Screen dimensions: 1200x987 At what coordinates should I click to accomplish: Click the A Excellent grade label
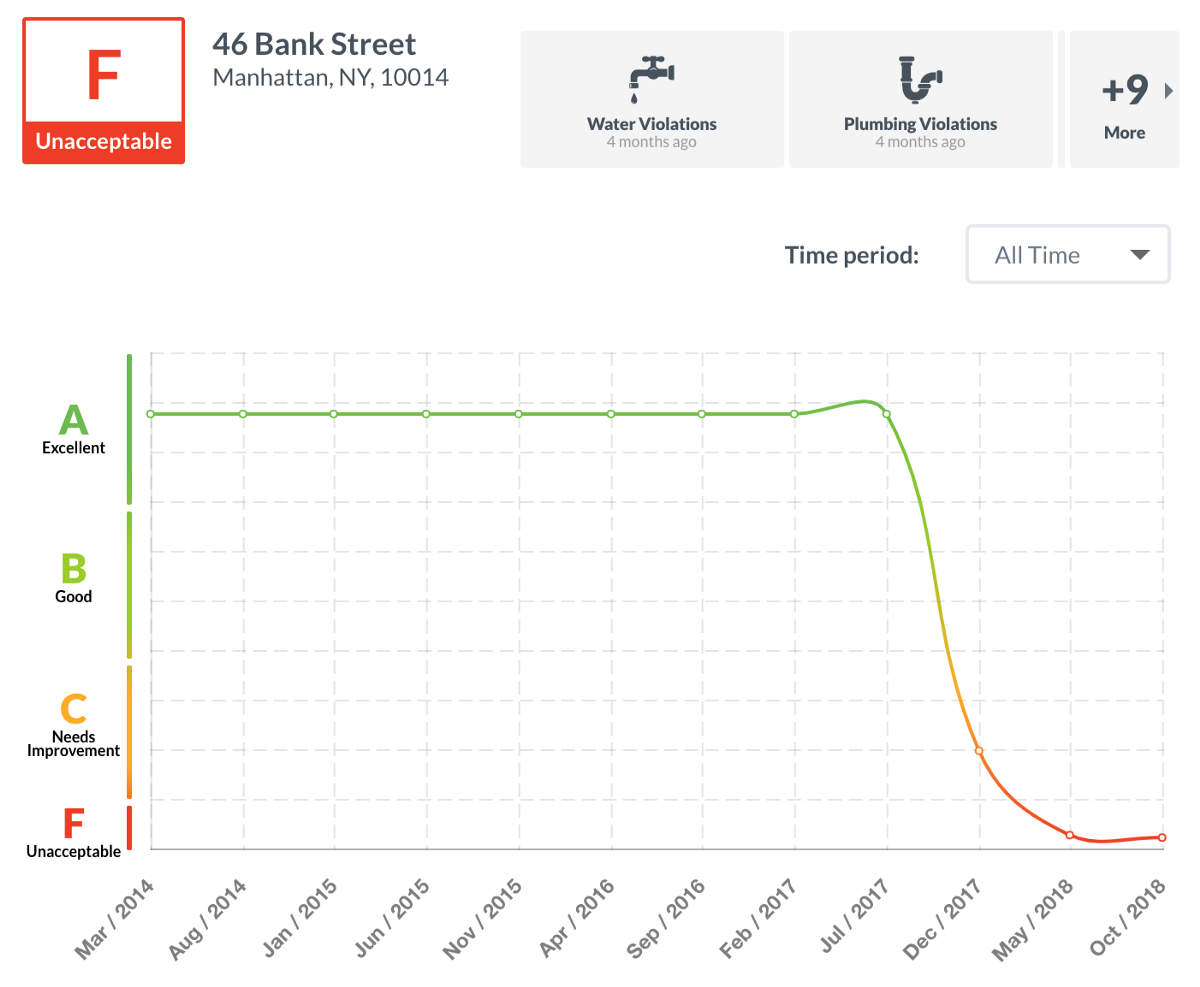(73, 429)
